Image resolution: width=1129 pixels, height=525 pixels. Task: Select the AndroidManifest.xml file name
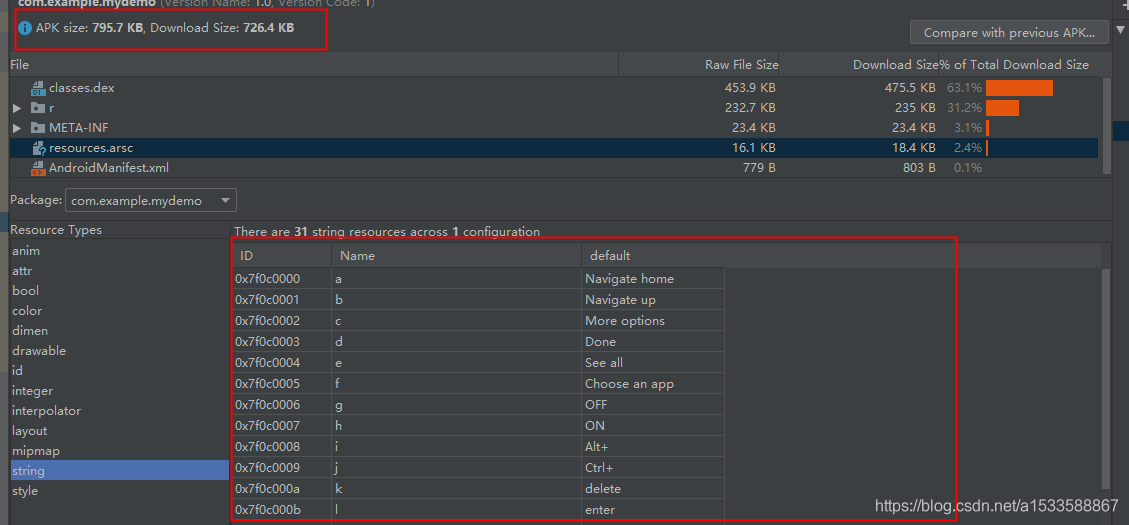click(109, 169)
